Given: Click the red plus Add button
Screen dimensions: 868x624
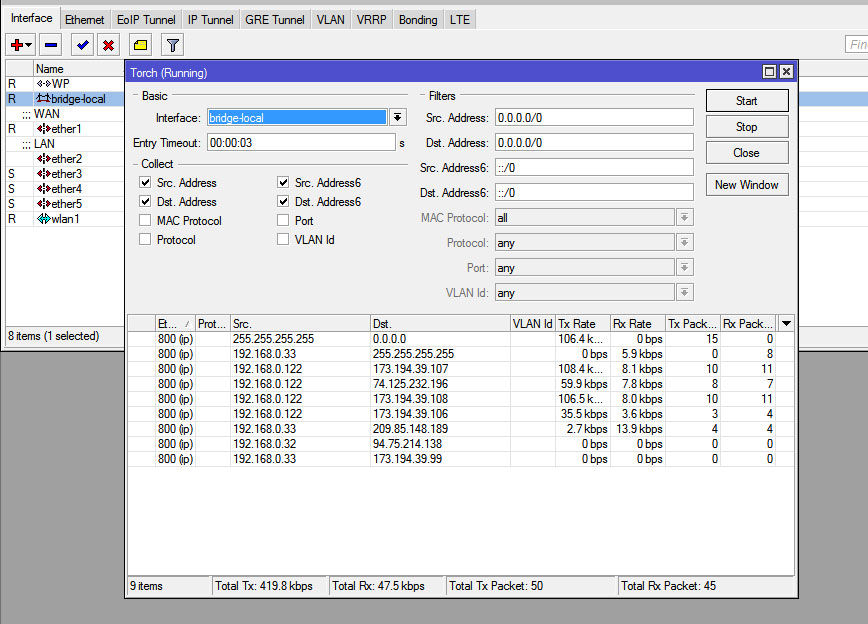Looking at the screenshot, I should pyautogui.click(x=16, y=45).
